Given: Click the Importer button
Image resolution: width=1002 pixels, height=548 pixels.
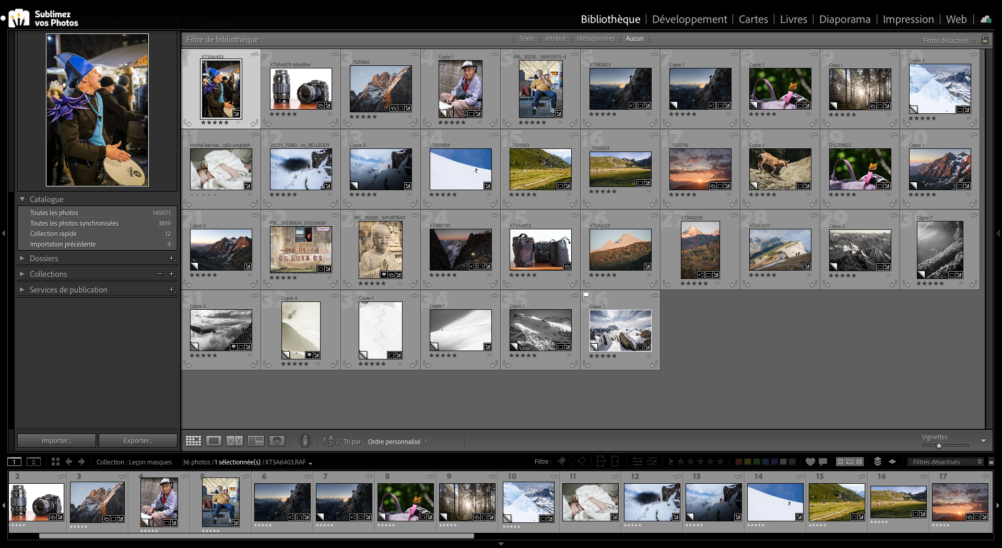Looking at the screenshot, I should pyautogui.click(x=56, y=441).
